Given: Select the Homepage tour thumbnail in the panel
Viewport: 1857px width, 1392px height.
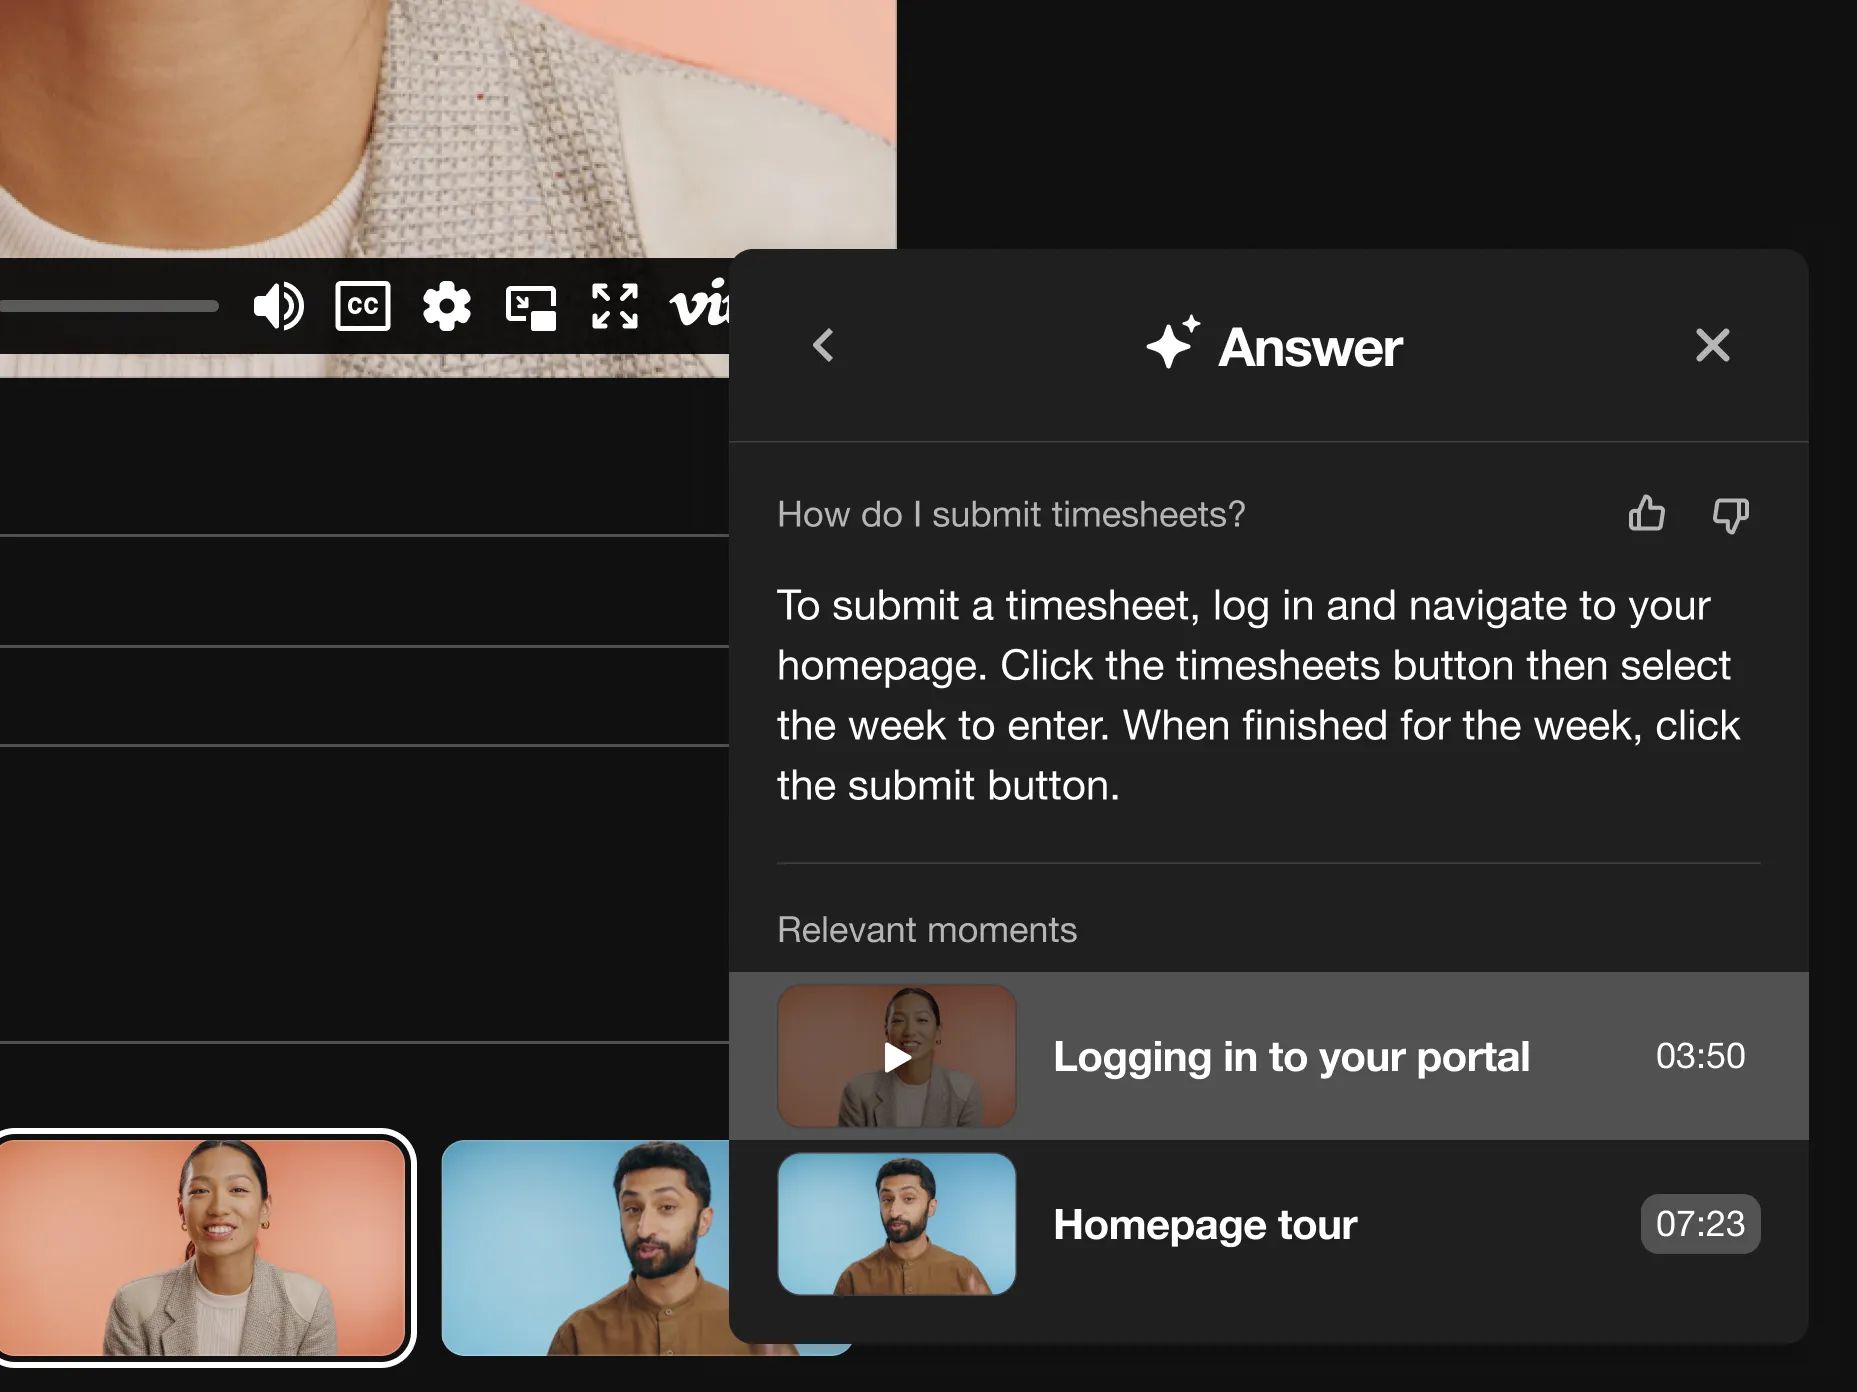Looking at the screenshot, I should pos(897,1224).
